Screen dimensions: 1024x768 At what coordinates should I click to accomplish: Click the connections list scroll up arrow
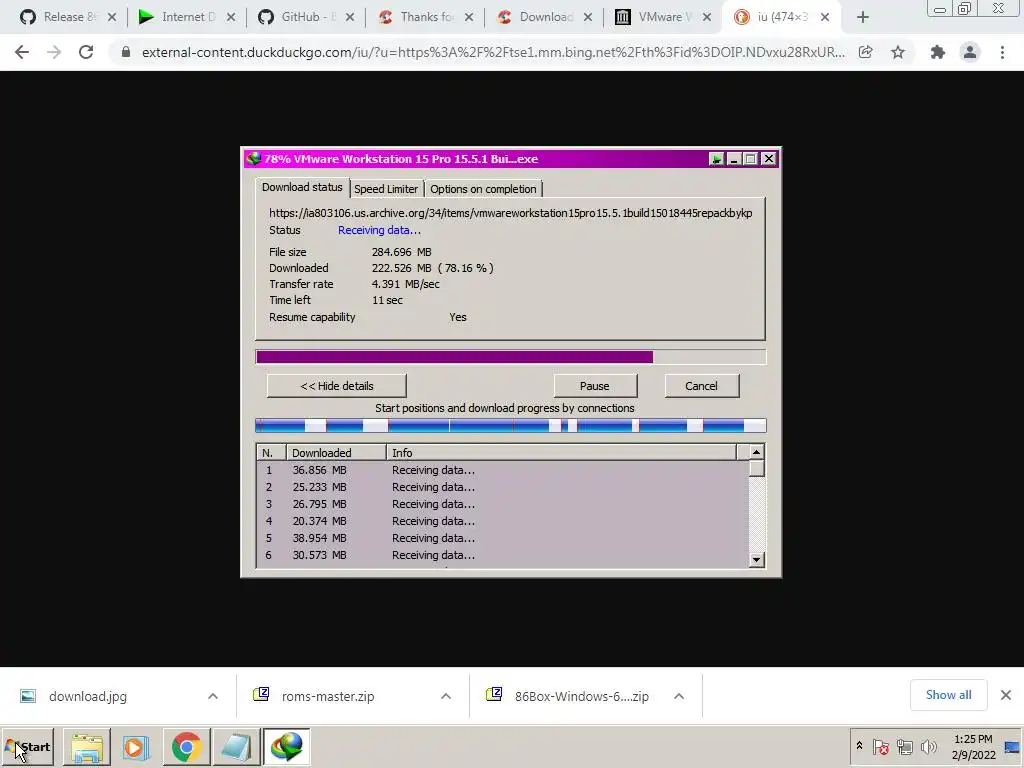click(x=756, y=452)
